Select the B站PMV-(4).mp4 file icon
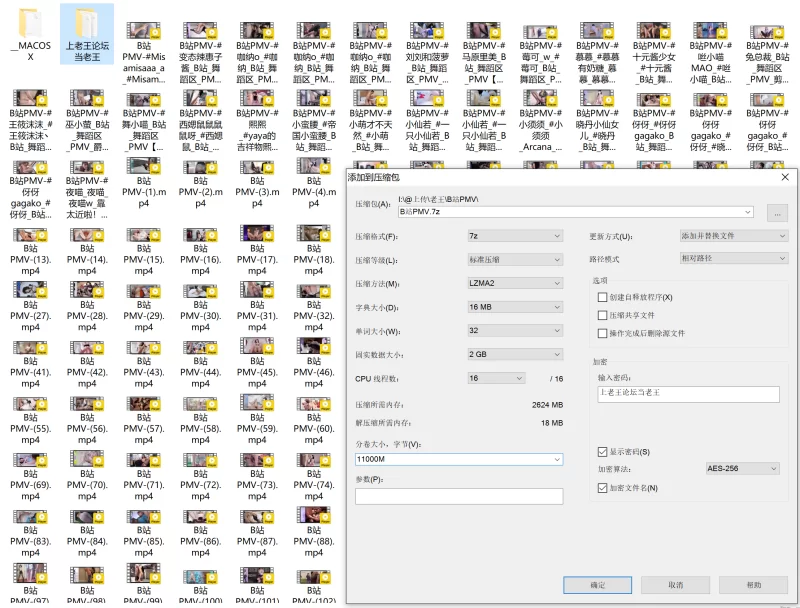The image size is (800, 608). [313, 166]
